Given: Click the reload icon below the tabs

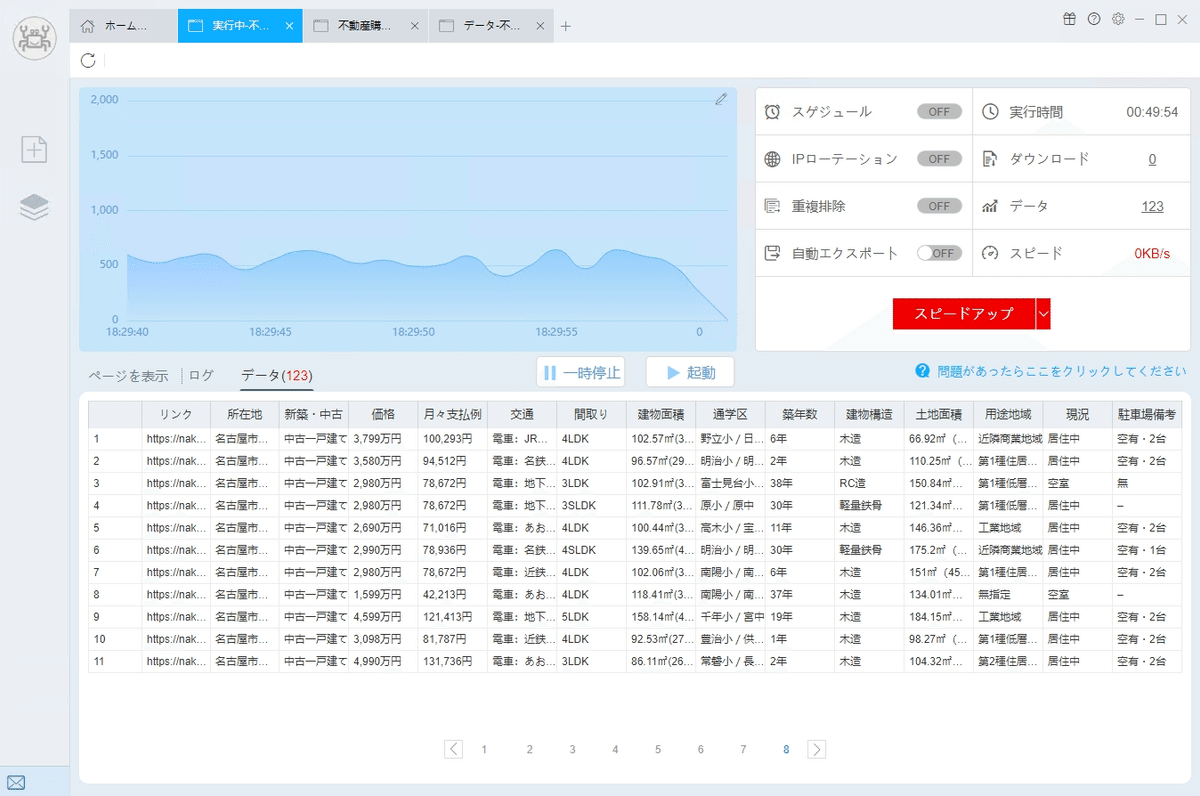Looking at the screenshot, I should (x=88, y=61).
